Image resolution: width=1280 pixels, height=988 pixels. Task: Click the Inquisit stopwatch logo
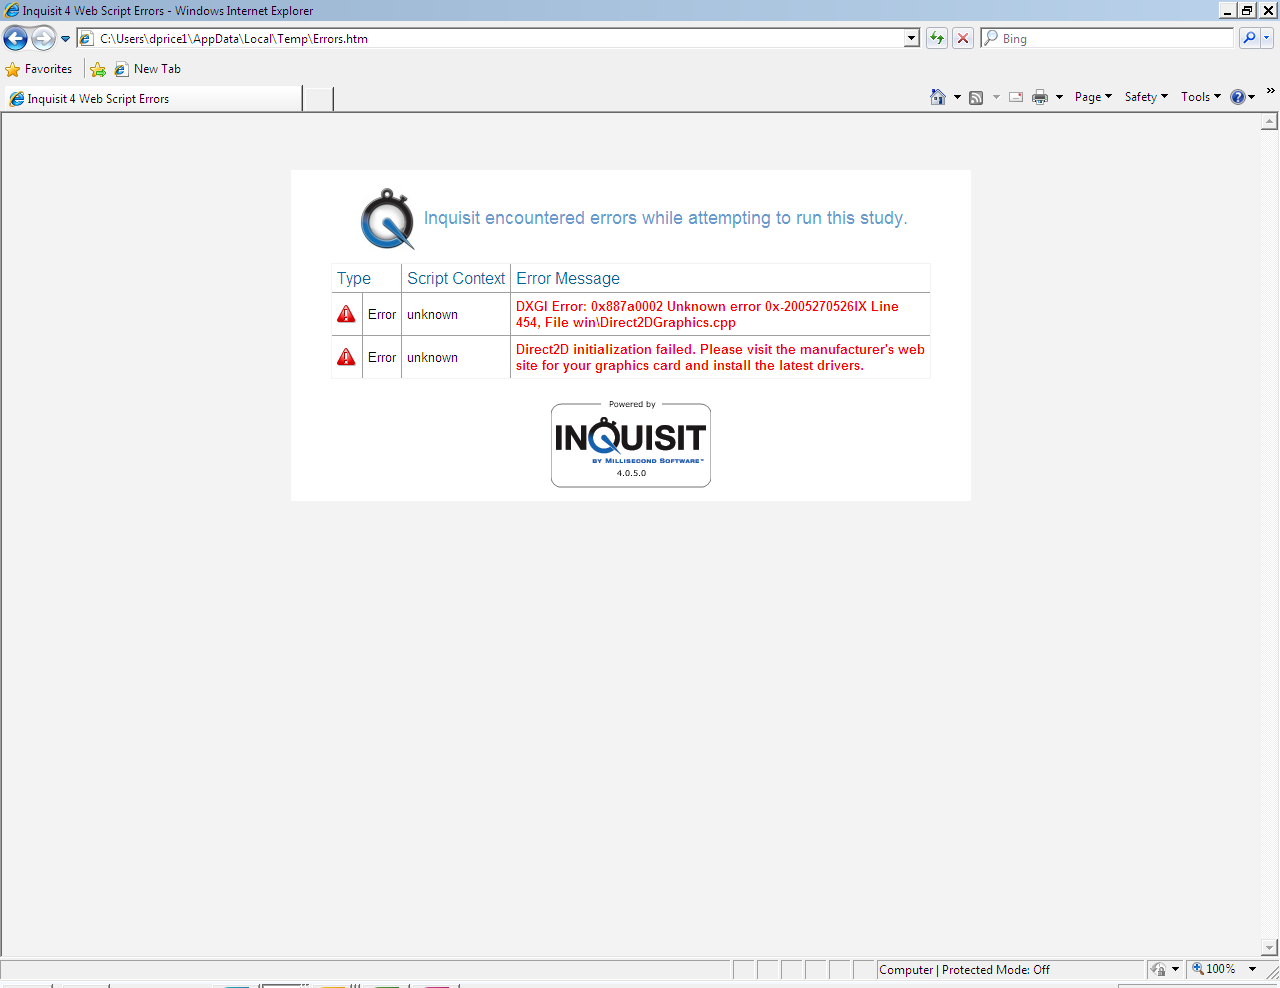point(388,219)
